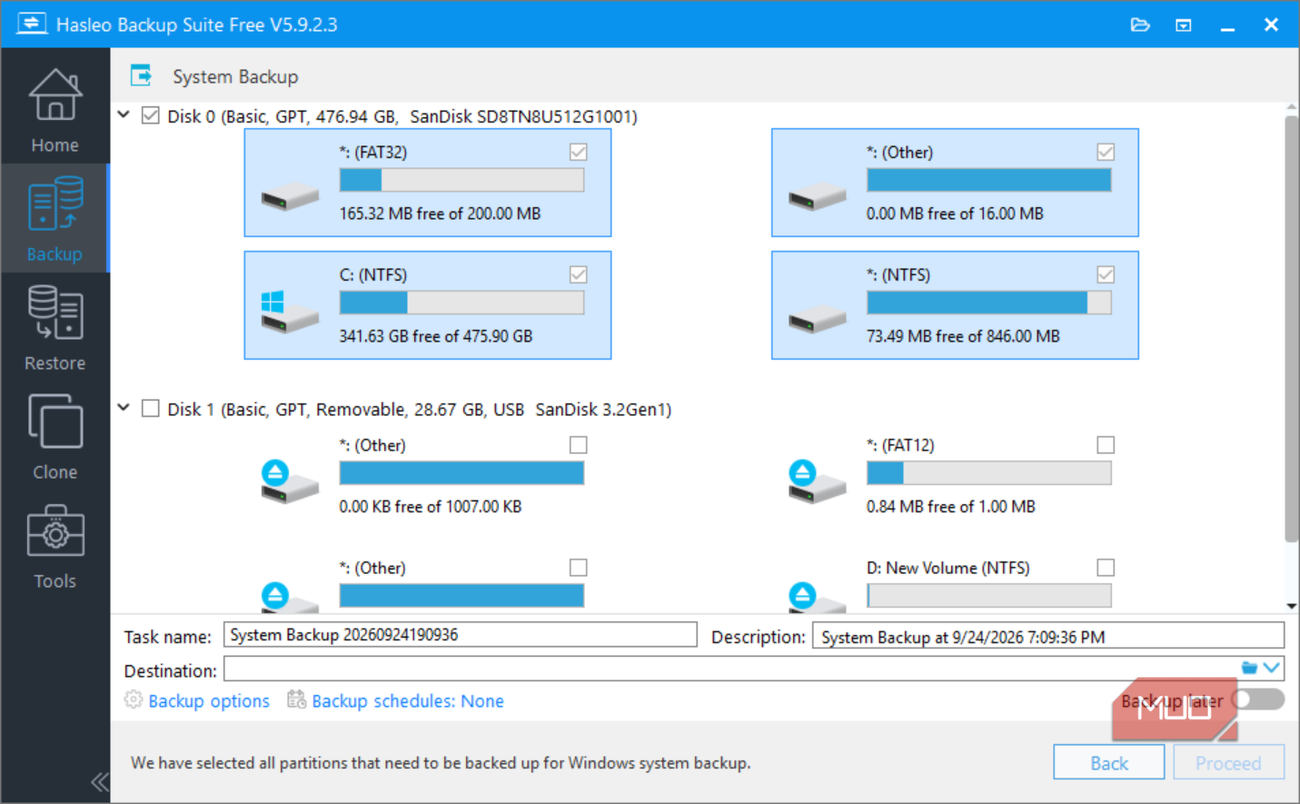
Task: Click the Description input field
Action: click(x=1048, y=635)
